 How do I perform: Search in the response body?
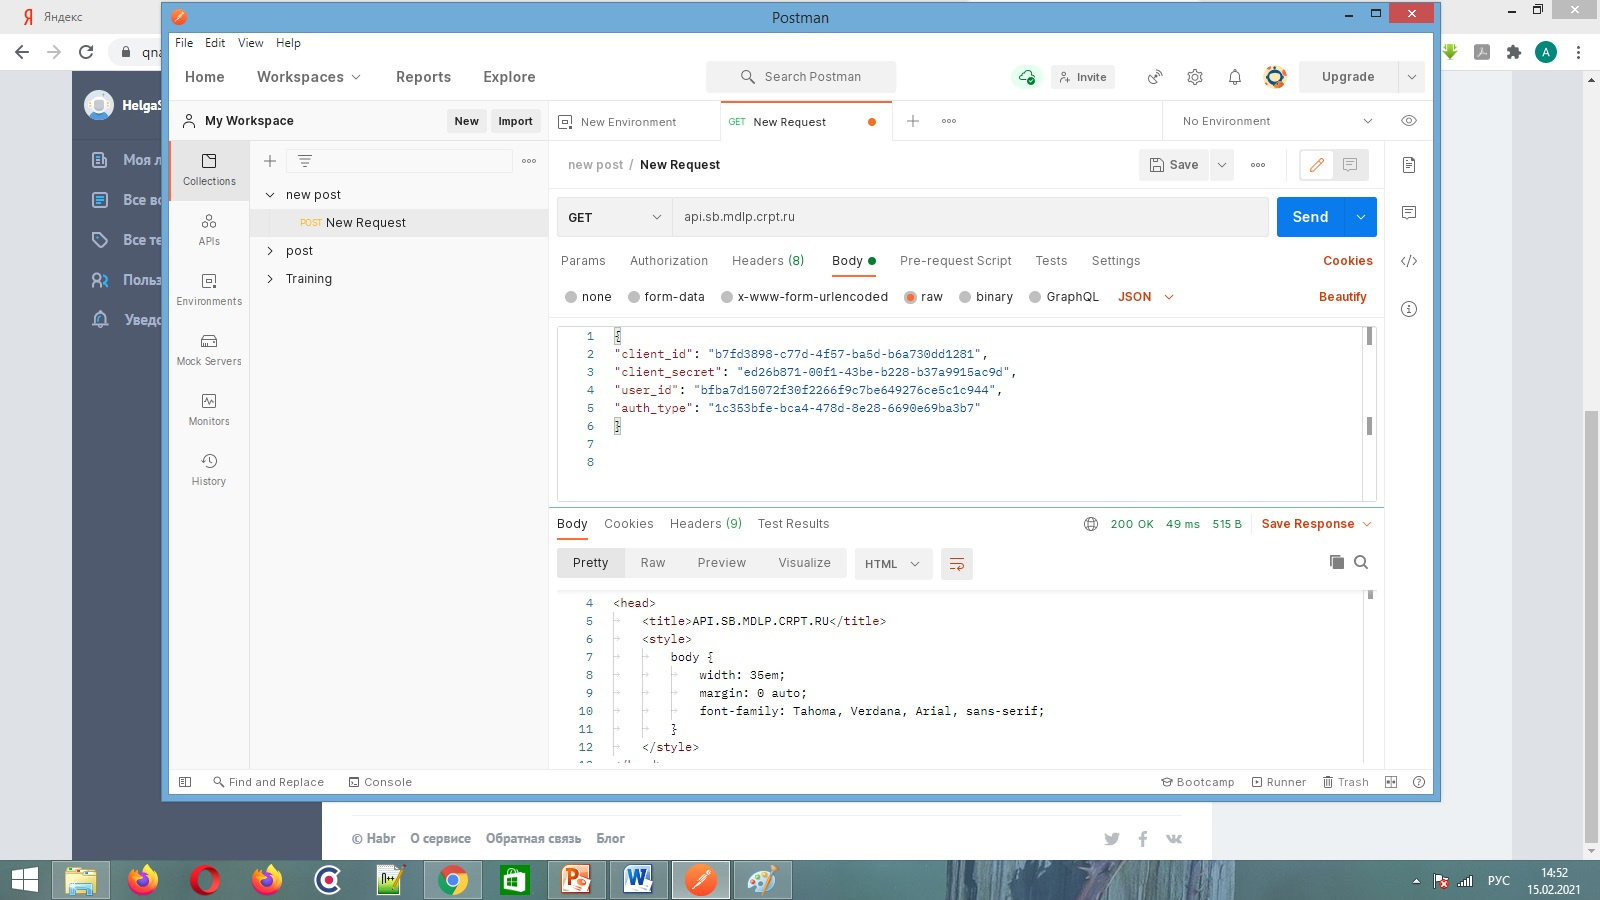coord(1361,562)
